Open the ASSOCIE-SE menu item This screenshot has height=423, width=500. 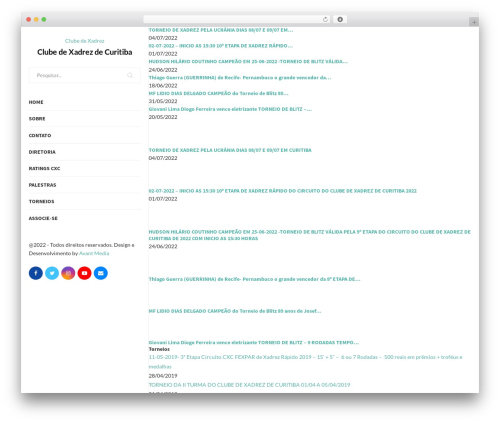click(x=43, y=218)
